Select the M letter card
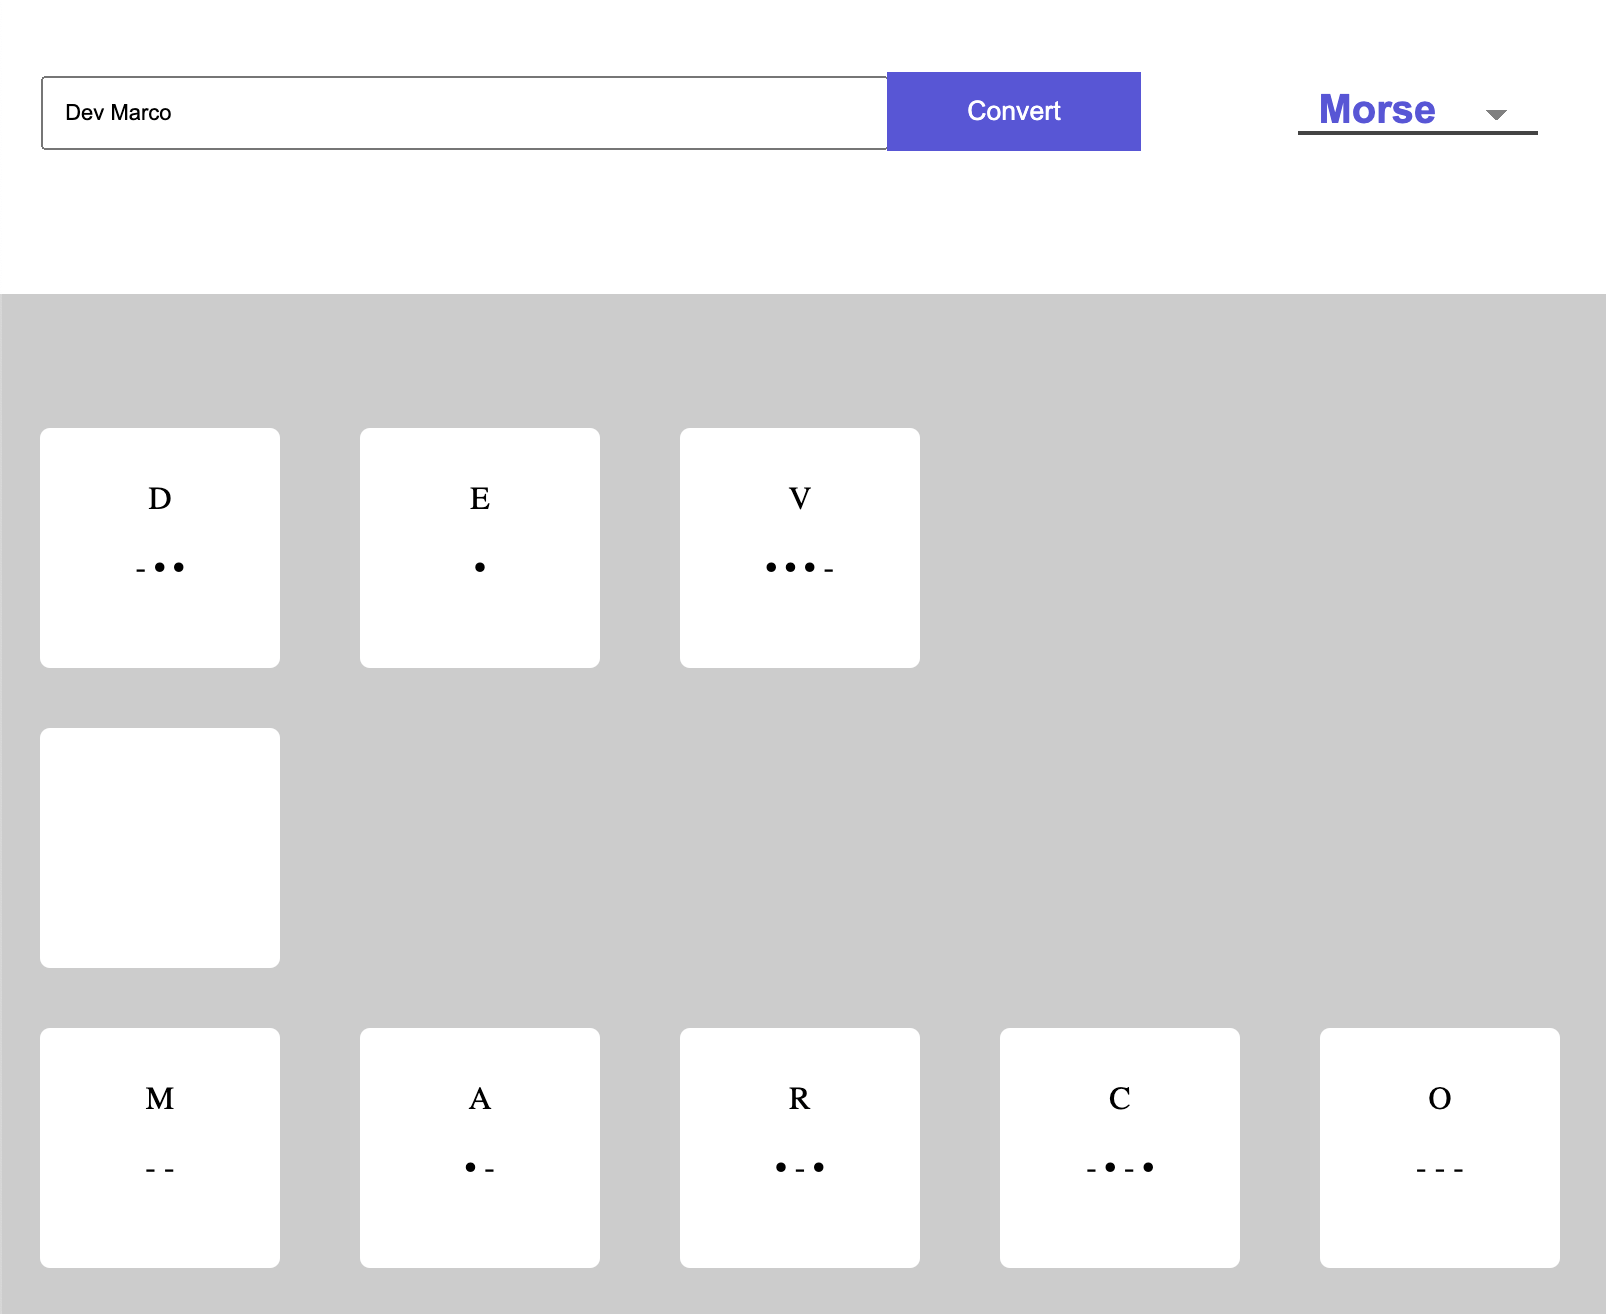The height and width of the screenshot is (1314, 1606). pos(160,1147)
